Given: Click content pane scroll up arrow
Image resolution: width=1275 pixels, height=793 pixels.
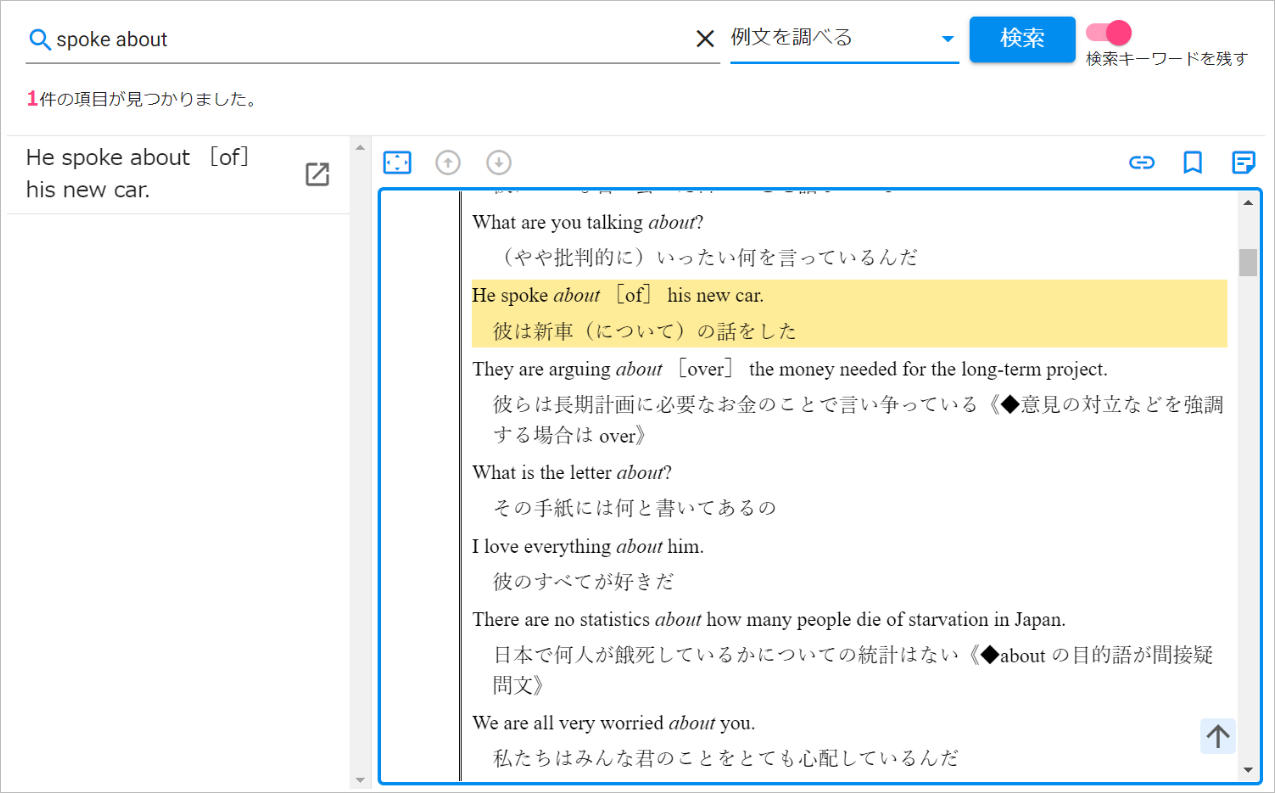Looking at the screenshot, I should click(x=1247, y=203).
